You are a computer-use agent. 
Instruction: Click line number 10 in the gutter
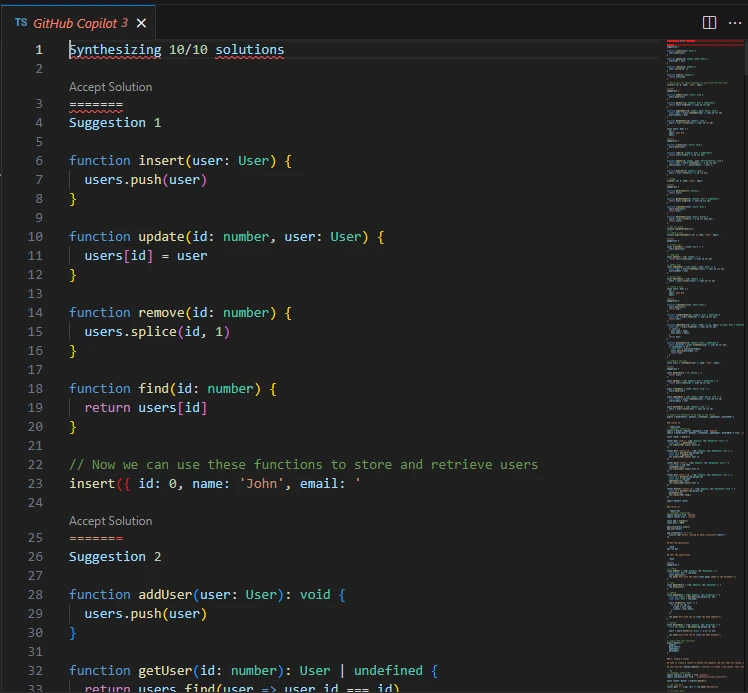36,237
